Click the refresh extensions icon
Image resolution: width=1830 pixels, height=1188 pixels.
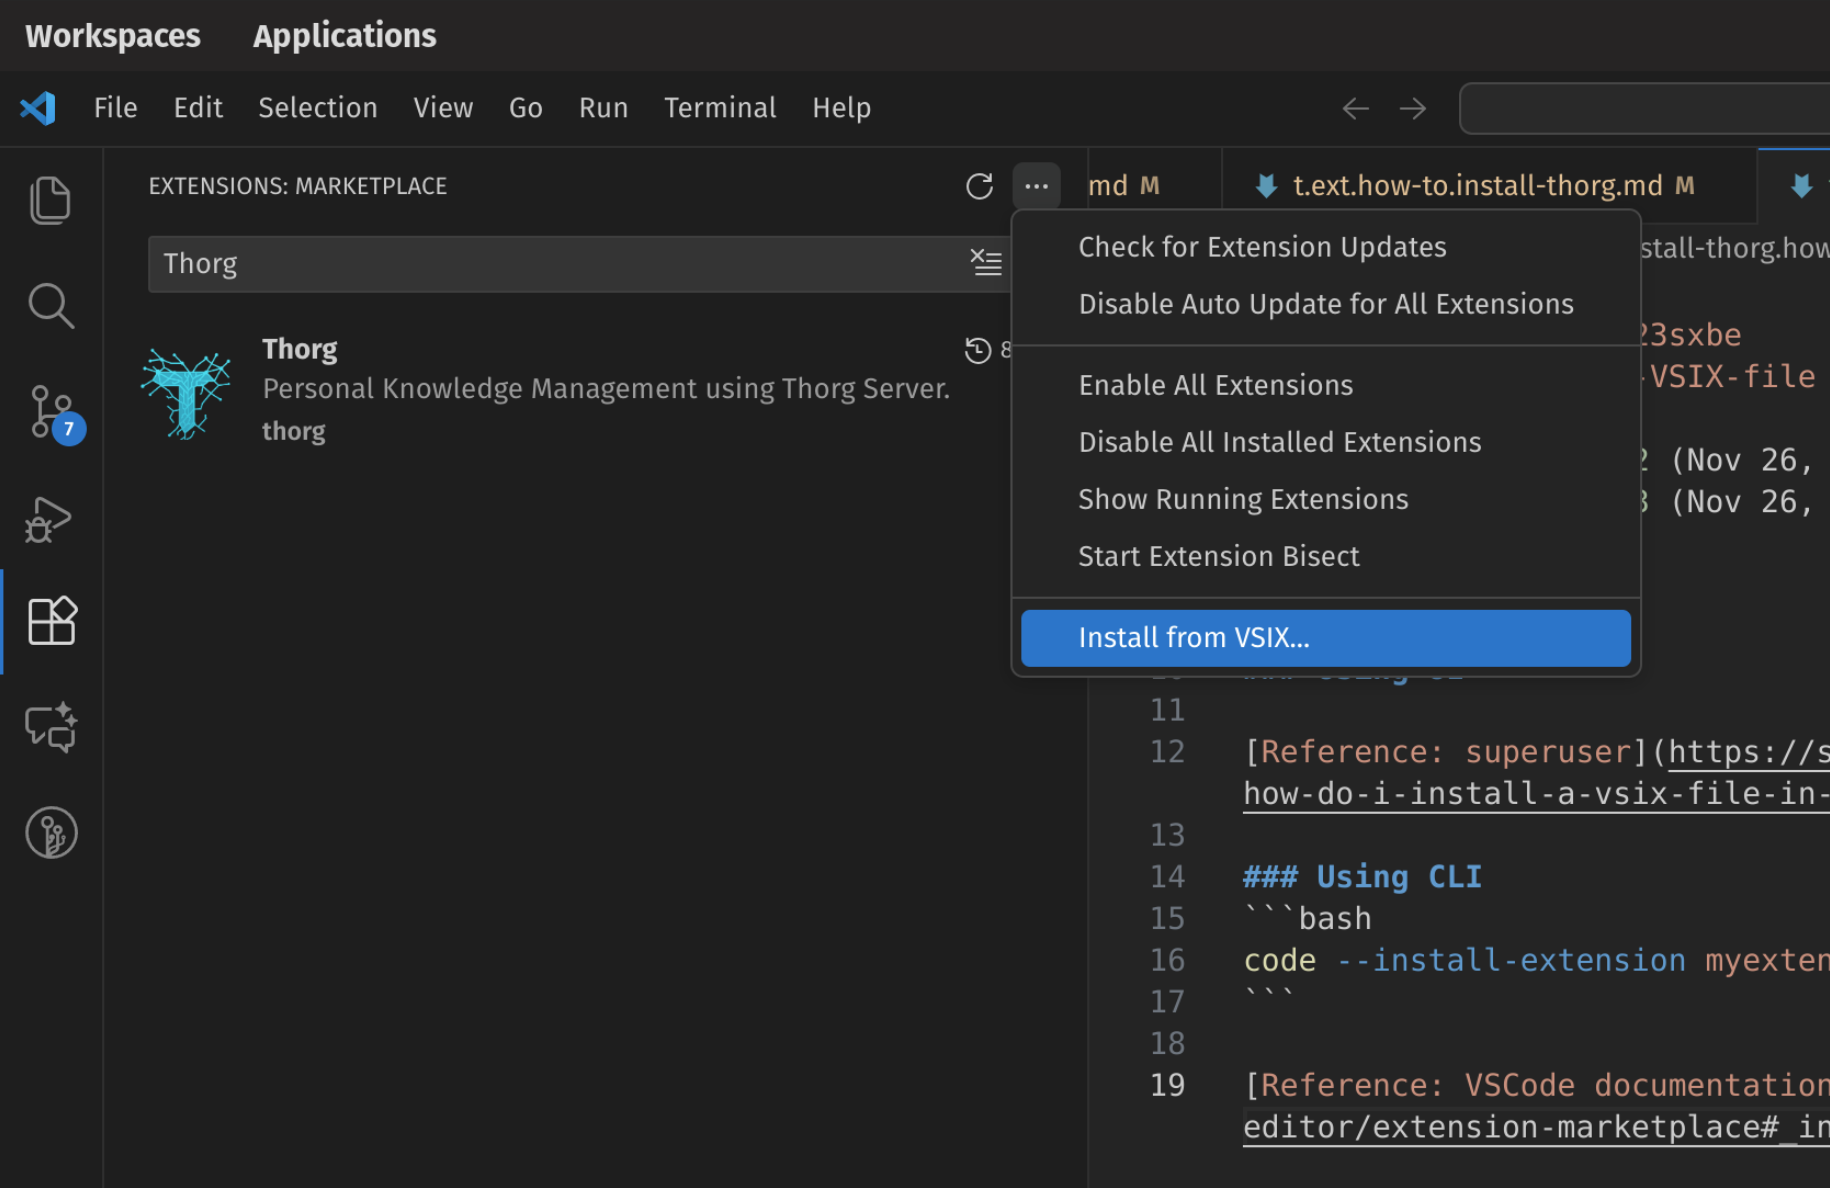tap(979, 186)
